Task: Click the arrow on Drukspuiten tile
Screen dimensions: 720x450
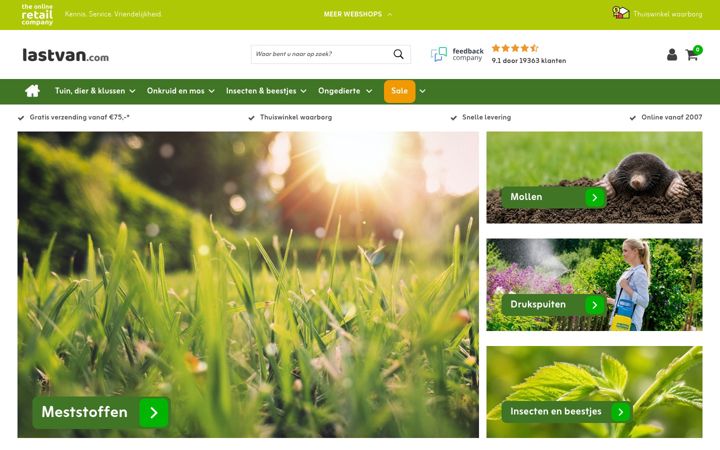Action: click(595, 305)
